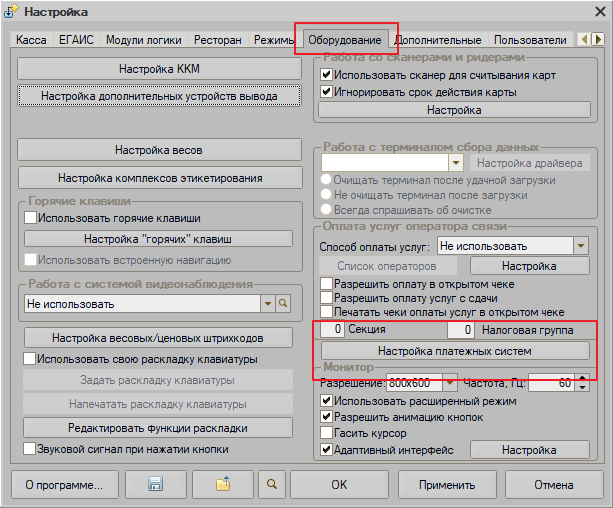Switch to the ЕГАИС tab
The height and width of the screenshot is (508, 613).
tap(79, 40)
